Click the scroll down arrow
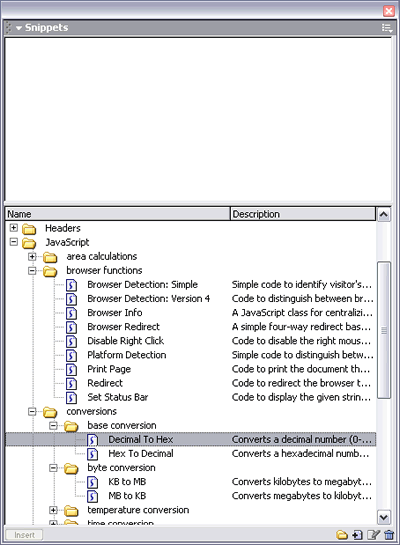The height and width of the screenshot is (545, 400). tap(384, 517)
